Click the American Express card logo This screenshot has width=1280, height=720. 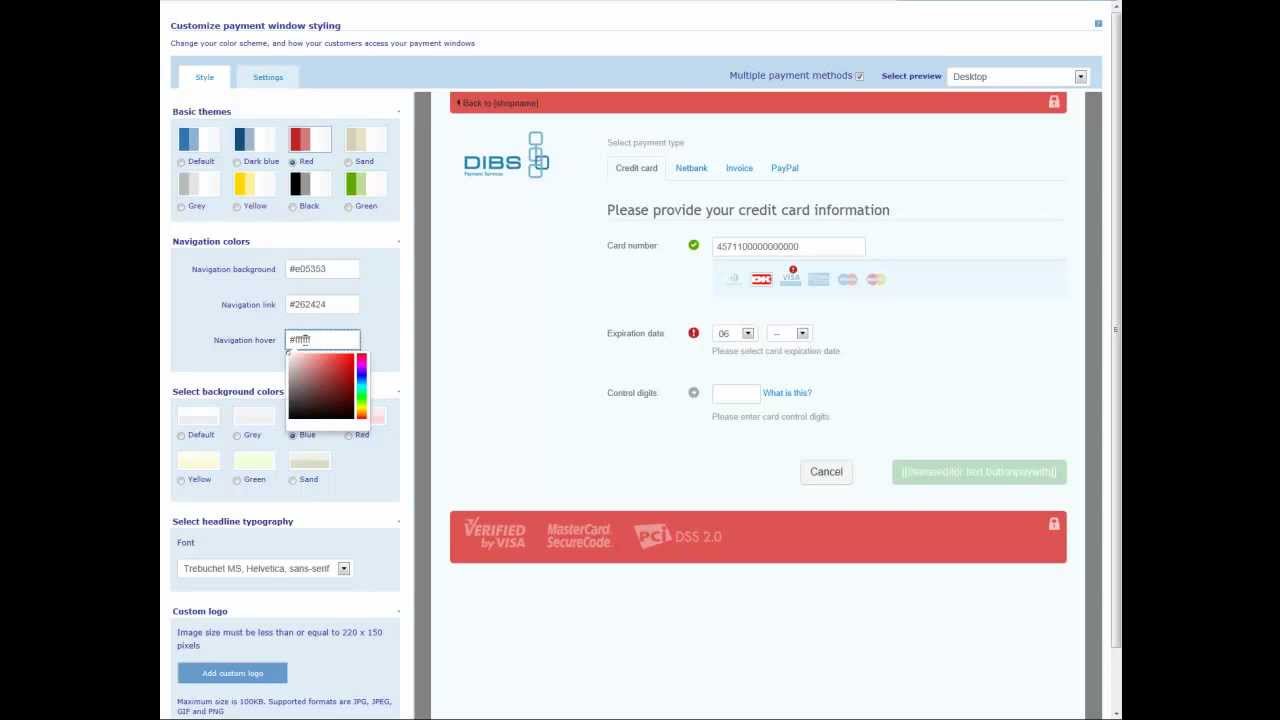pyautogui.click(x=819, y=279)
